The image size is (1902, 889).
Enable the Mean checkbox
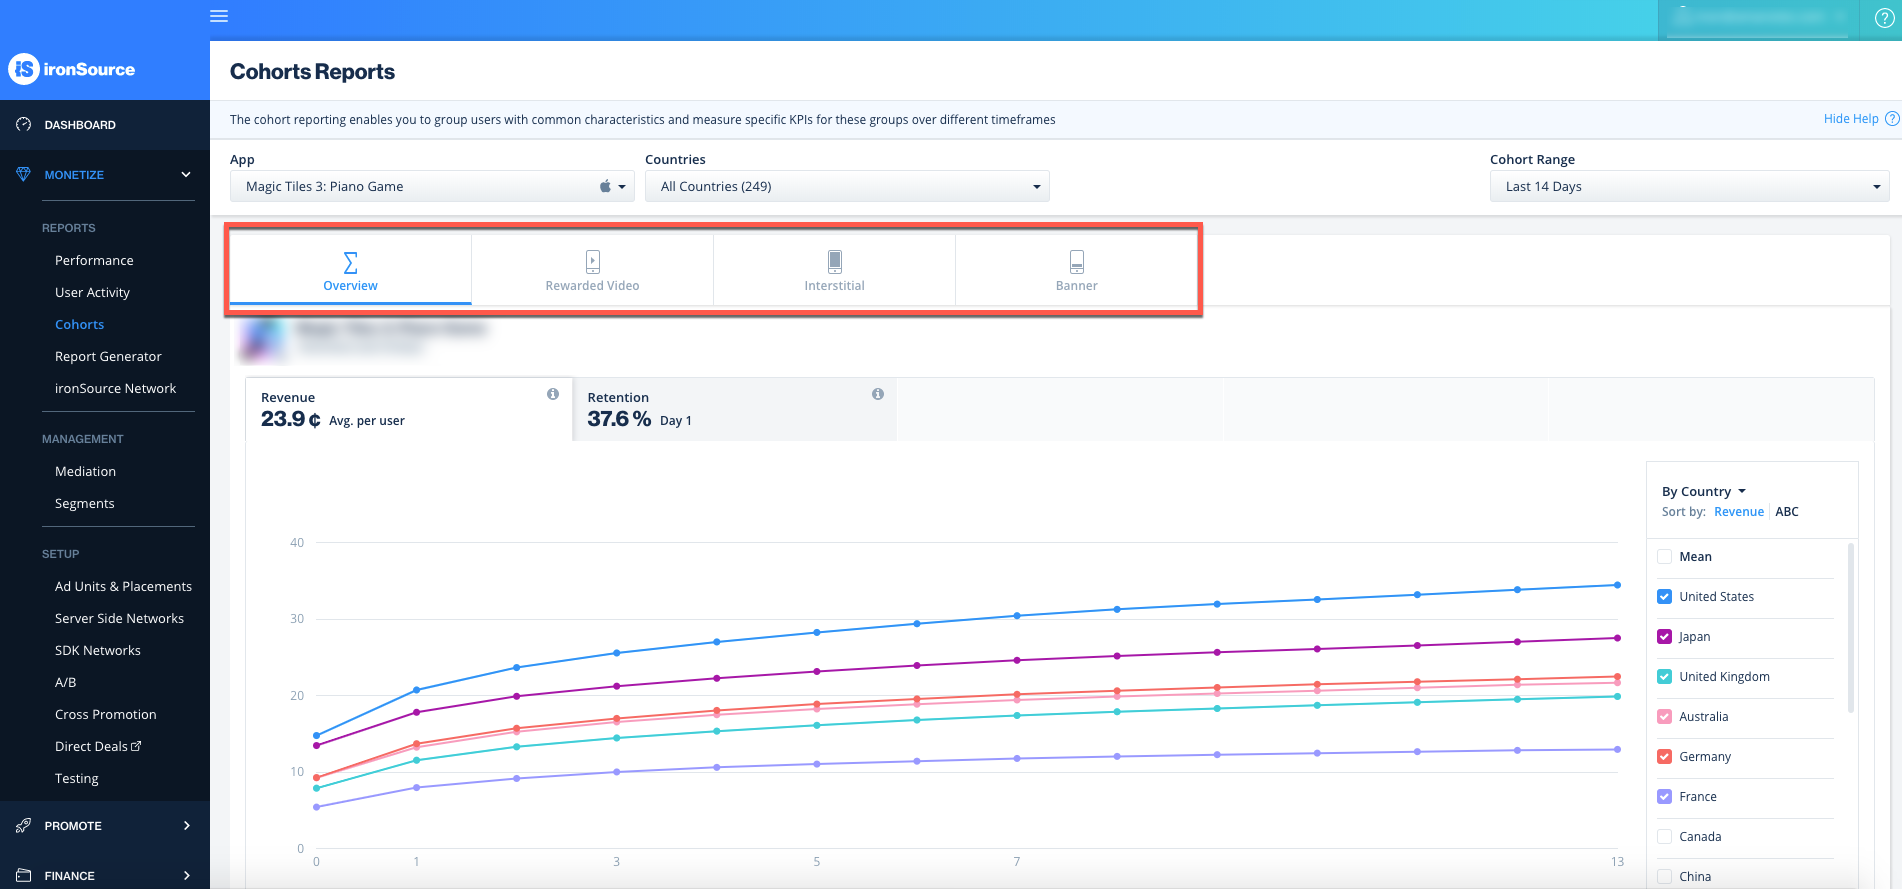click(1665, 557)
